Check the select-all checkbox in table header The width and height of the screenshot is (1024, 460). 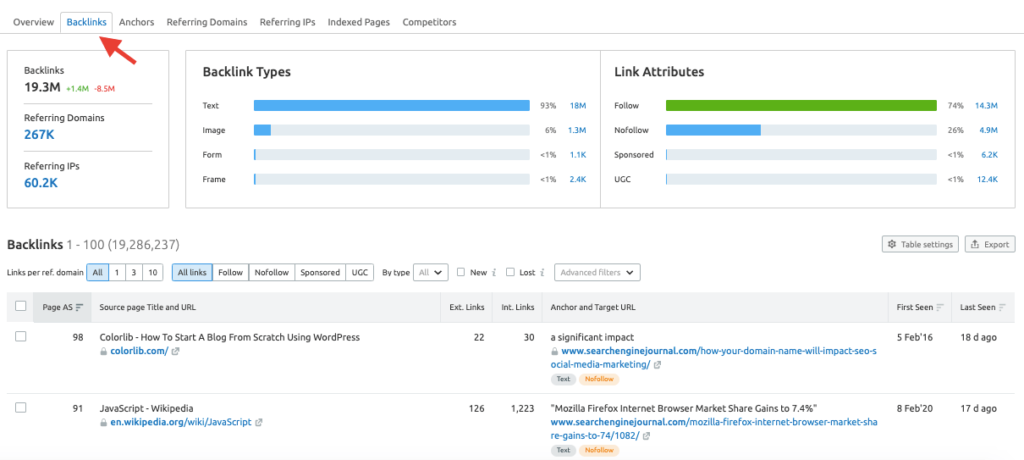[x=20, y=306]
